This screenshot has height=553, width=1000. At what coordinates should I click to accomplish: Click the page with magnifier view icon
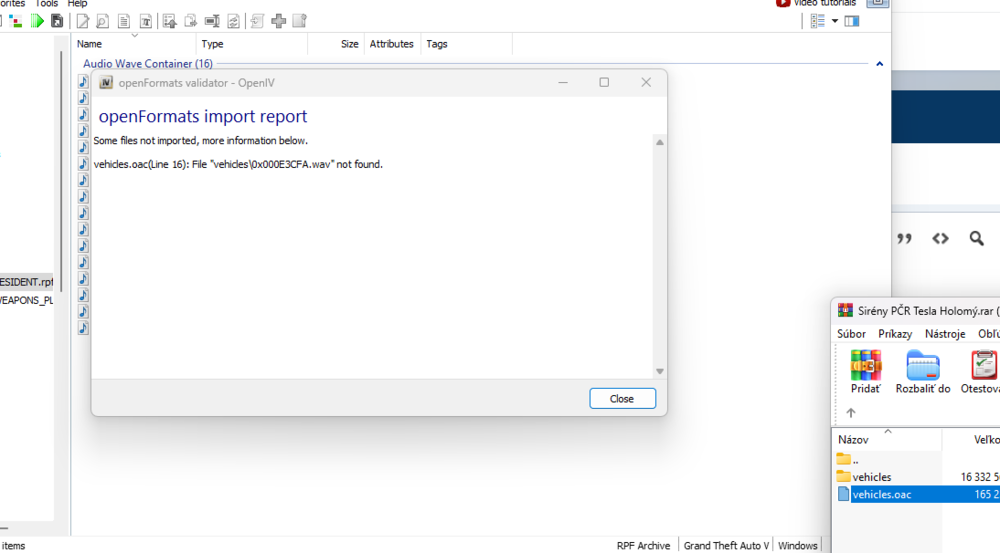point(102,21)
